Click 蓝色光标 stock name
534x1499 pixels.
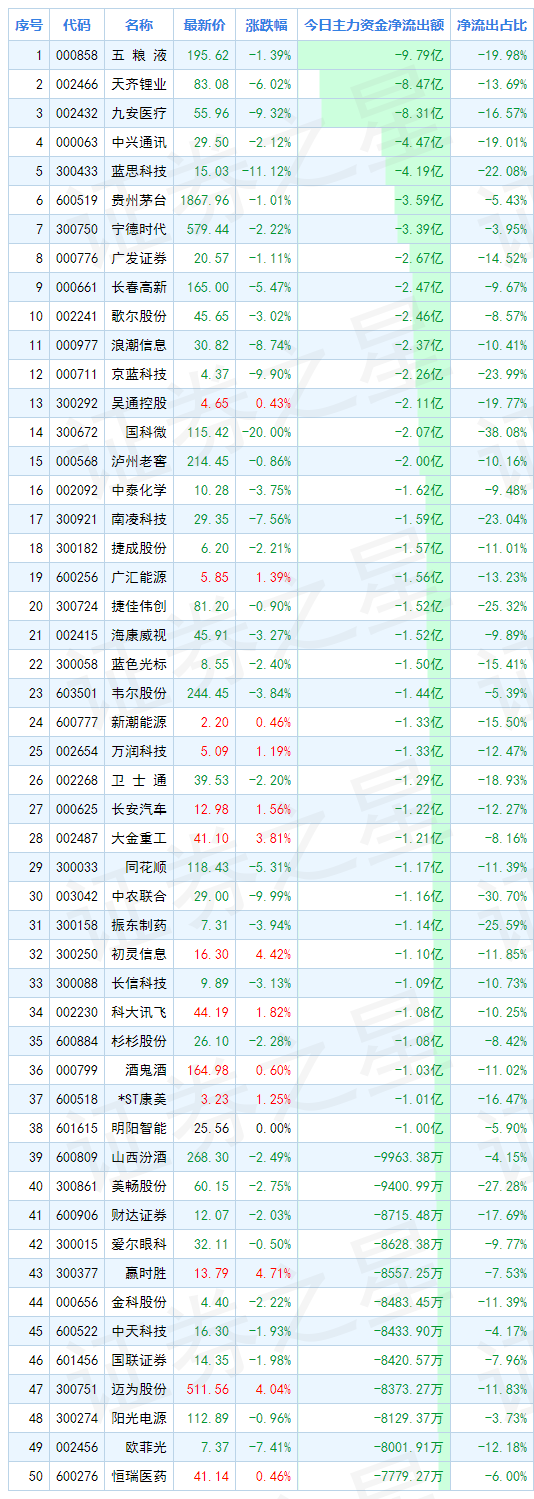(x=140, y=663)
